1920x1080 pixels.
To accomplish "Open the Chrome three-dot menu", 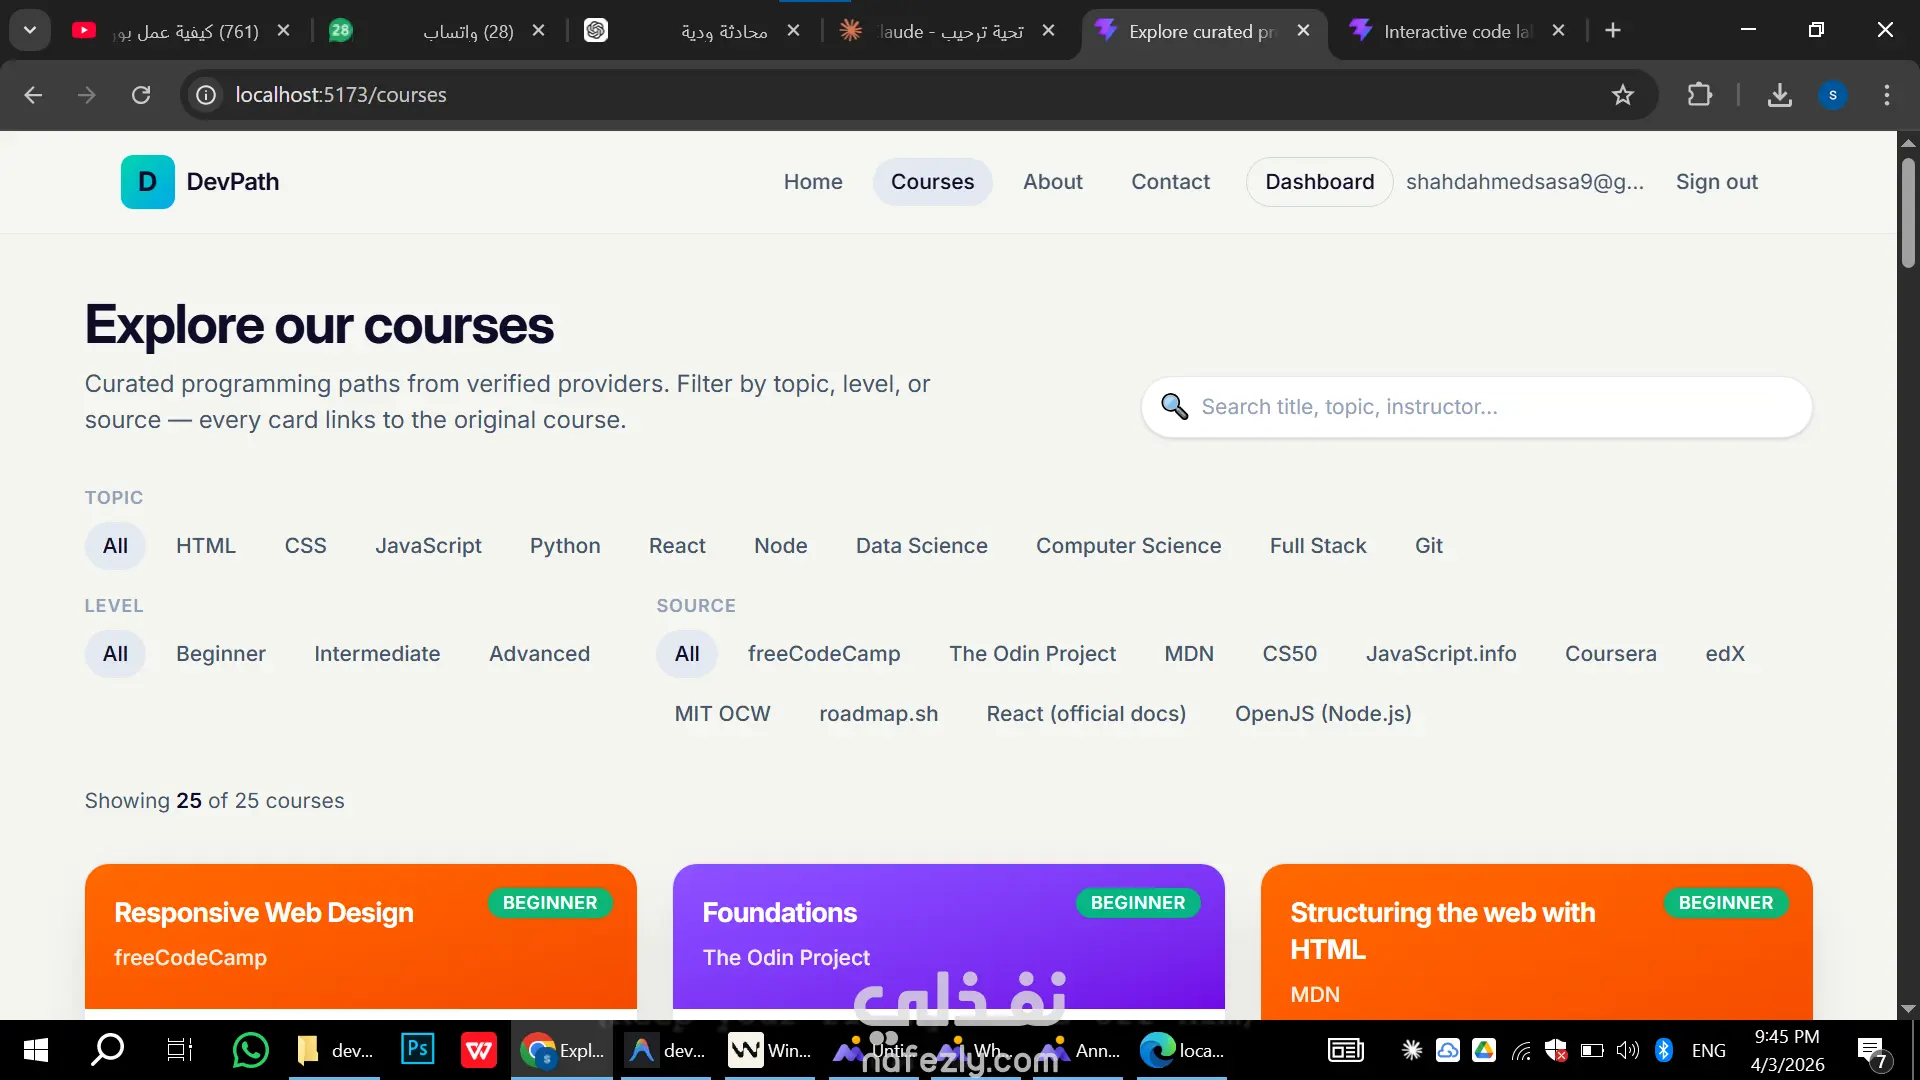I will (1886, 95).
